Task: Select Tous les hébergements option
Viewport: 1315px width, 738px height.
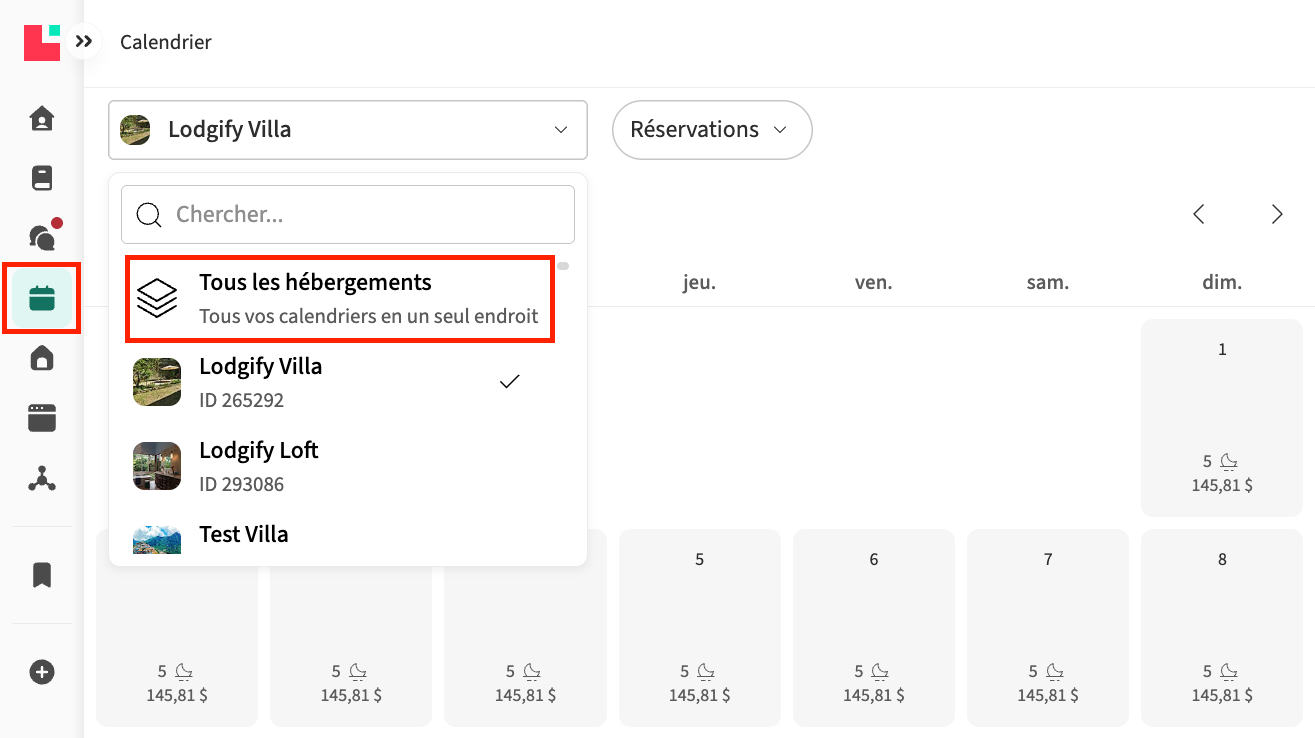Action: [340, 299]
